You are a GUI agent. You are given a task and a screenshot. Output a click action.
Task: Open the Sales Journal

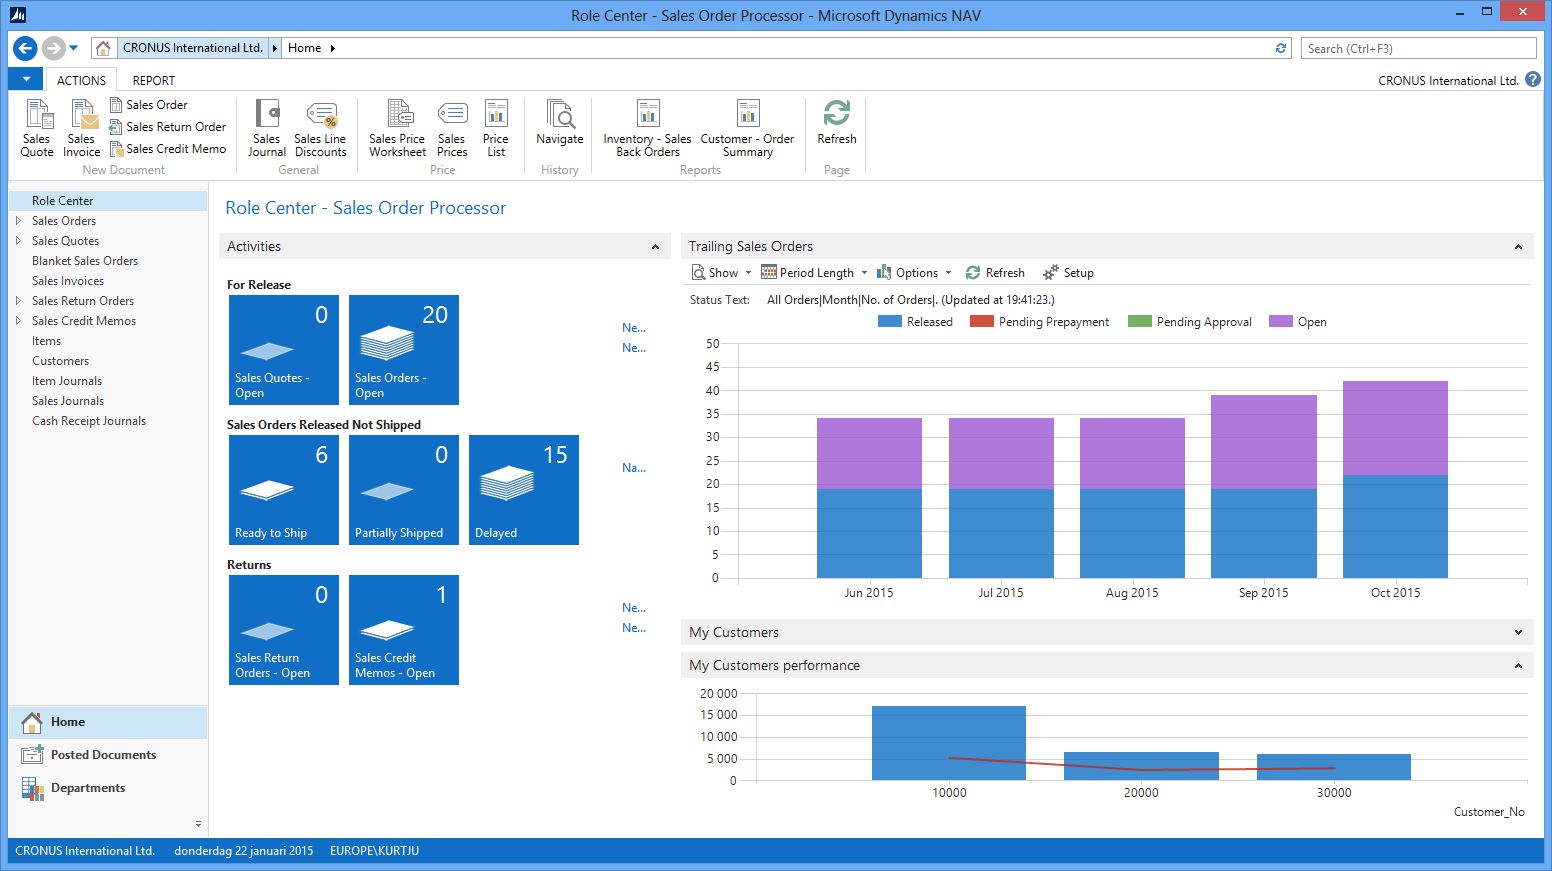coord(266,127)
